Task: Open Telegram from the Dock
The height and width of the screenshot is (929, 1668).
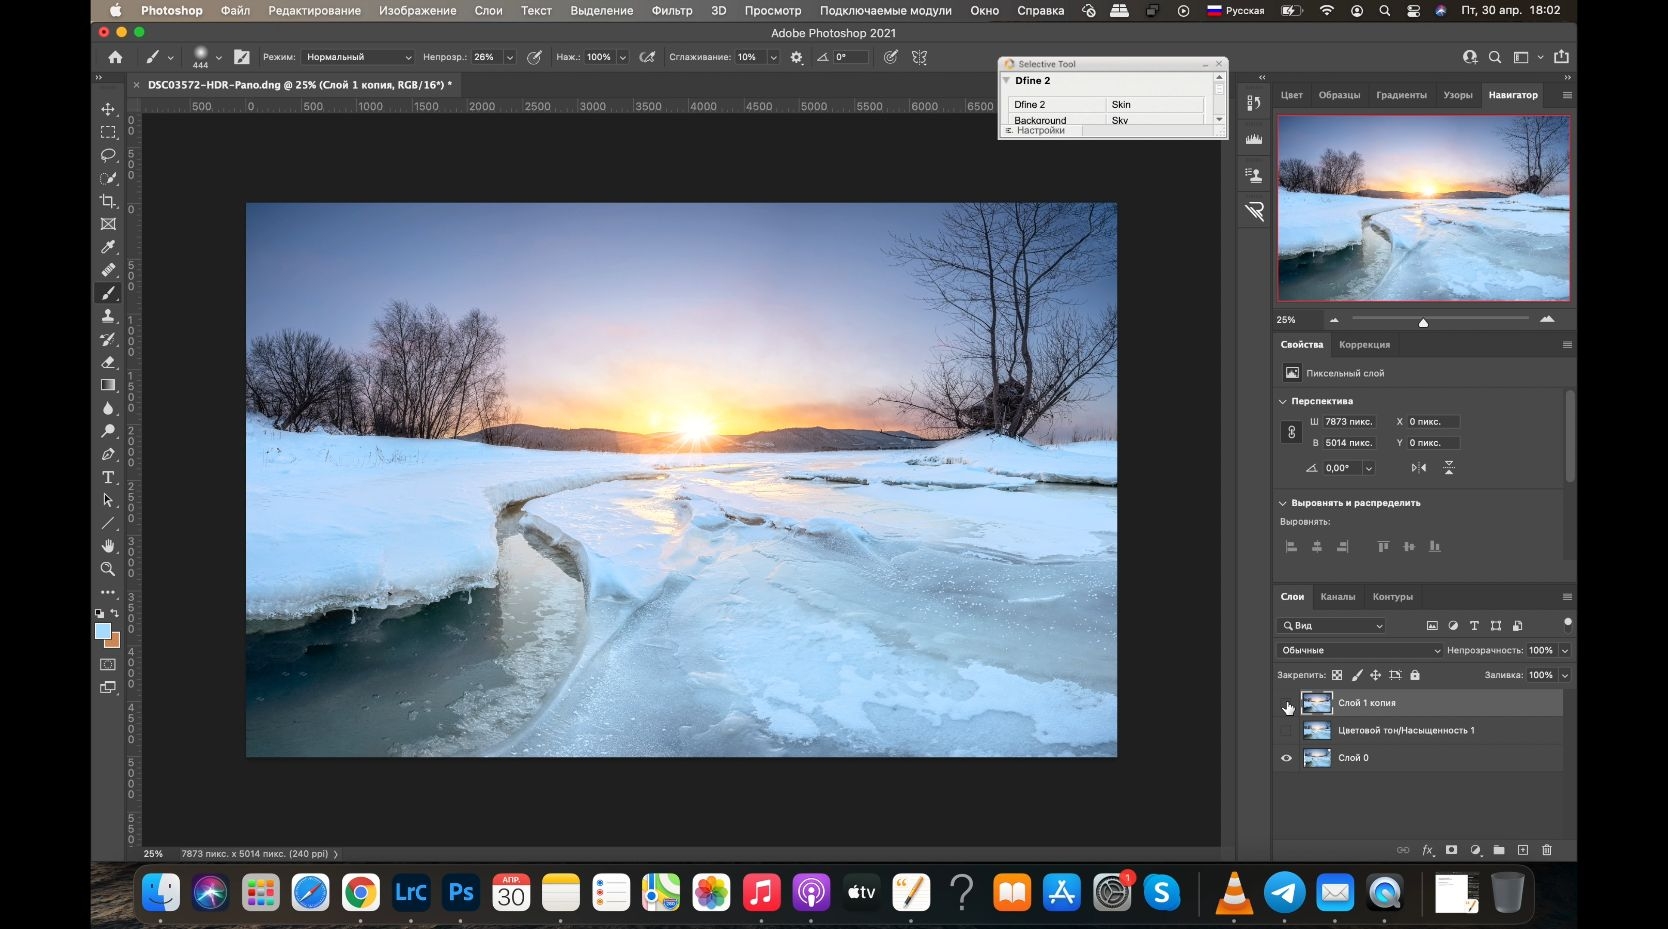Action: click(1285, 892)
